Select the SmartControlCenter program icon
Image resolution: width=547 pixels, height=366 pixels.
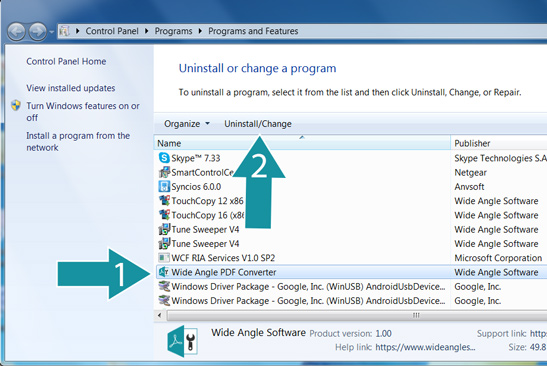[x=164, y=172]
